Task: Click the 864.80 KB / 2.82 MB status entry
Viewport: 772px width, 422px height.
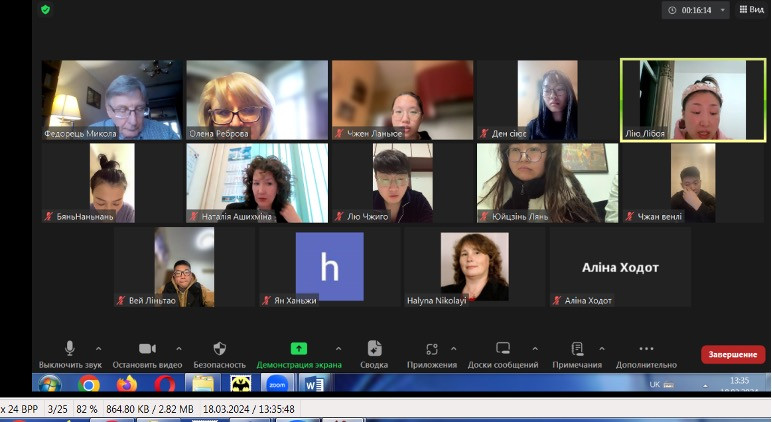Action: (x=150, y=409)
